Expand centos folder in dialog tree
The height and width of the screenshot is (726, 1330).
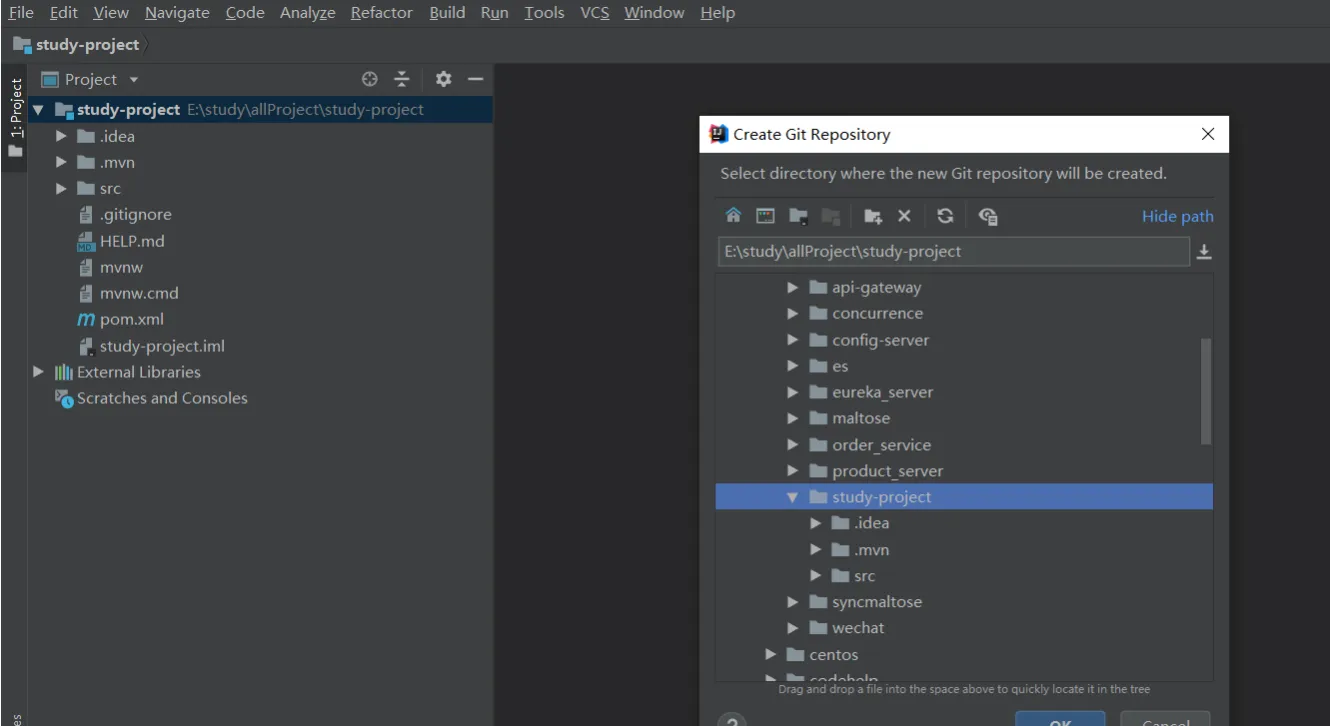(771, 654)
